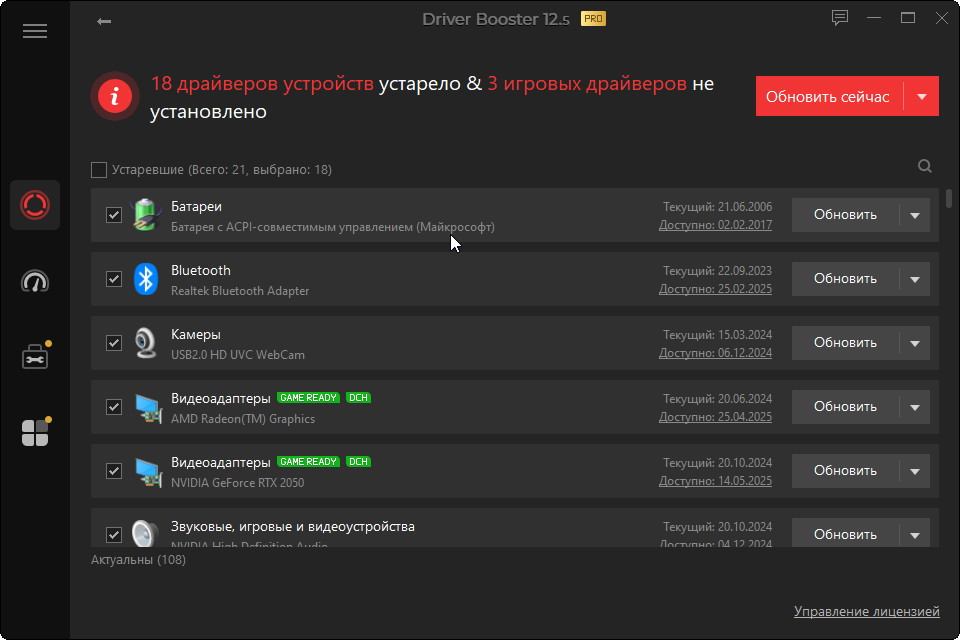This screenshot has height=640, width=960.
Task: Uncheck the Батареи driver checkbox
Action: pos(114,215)
